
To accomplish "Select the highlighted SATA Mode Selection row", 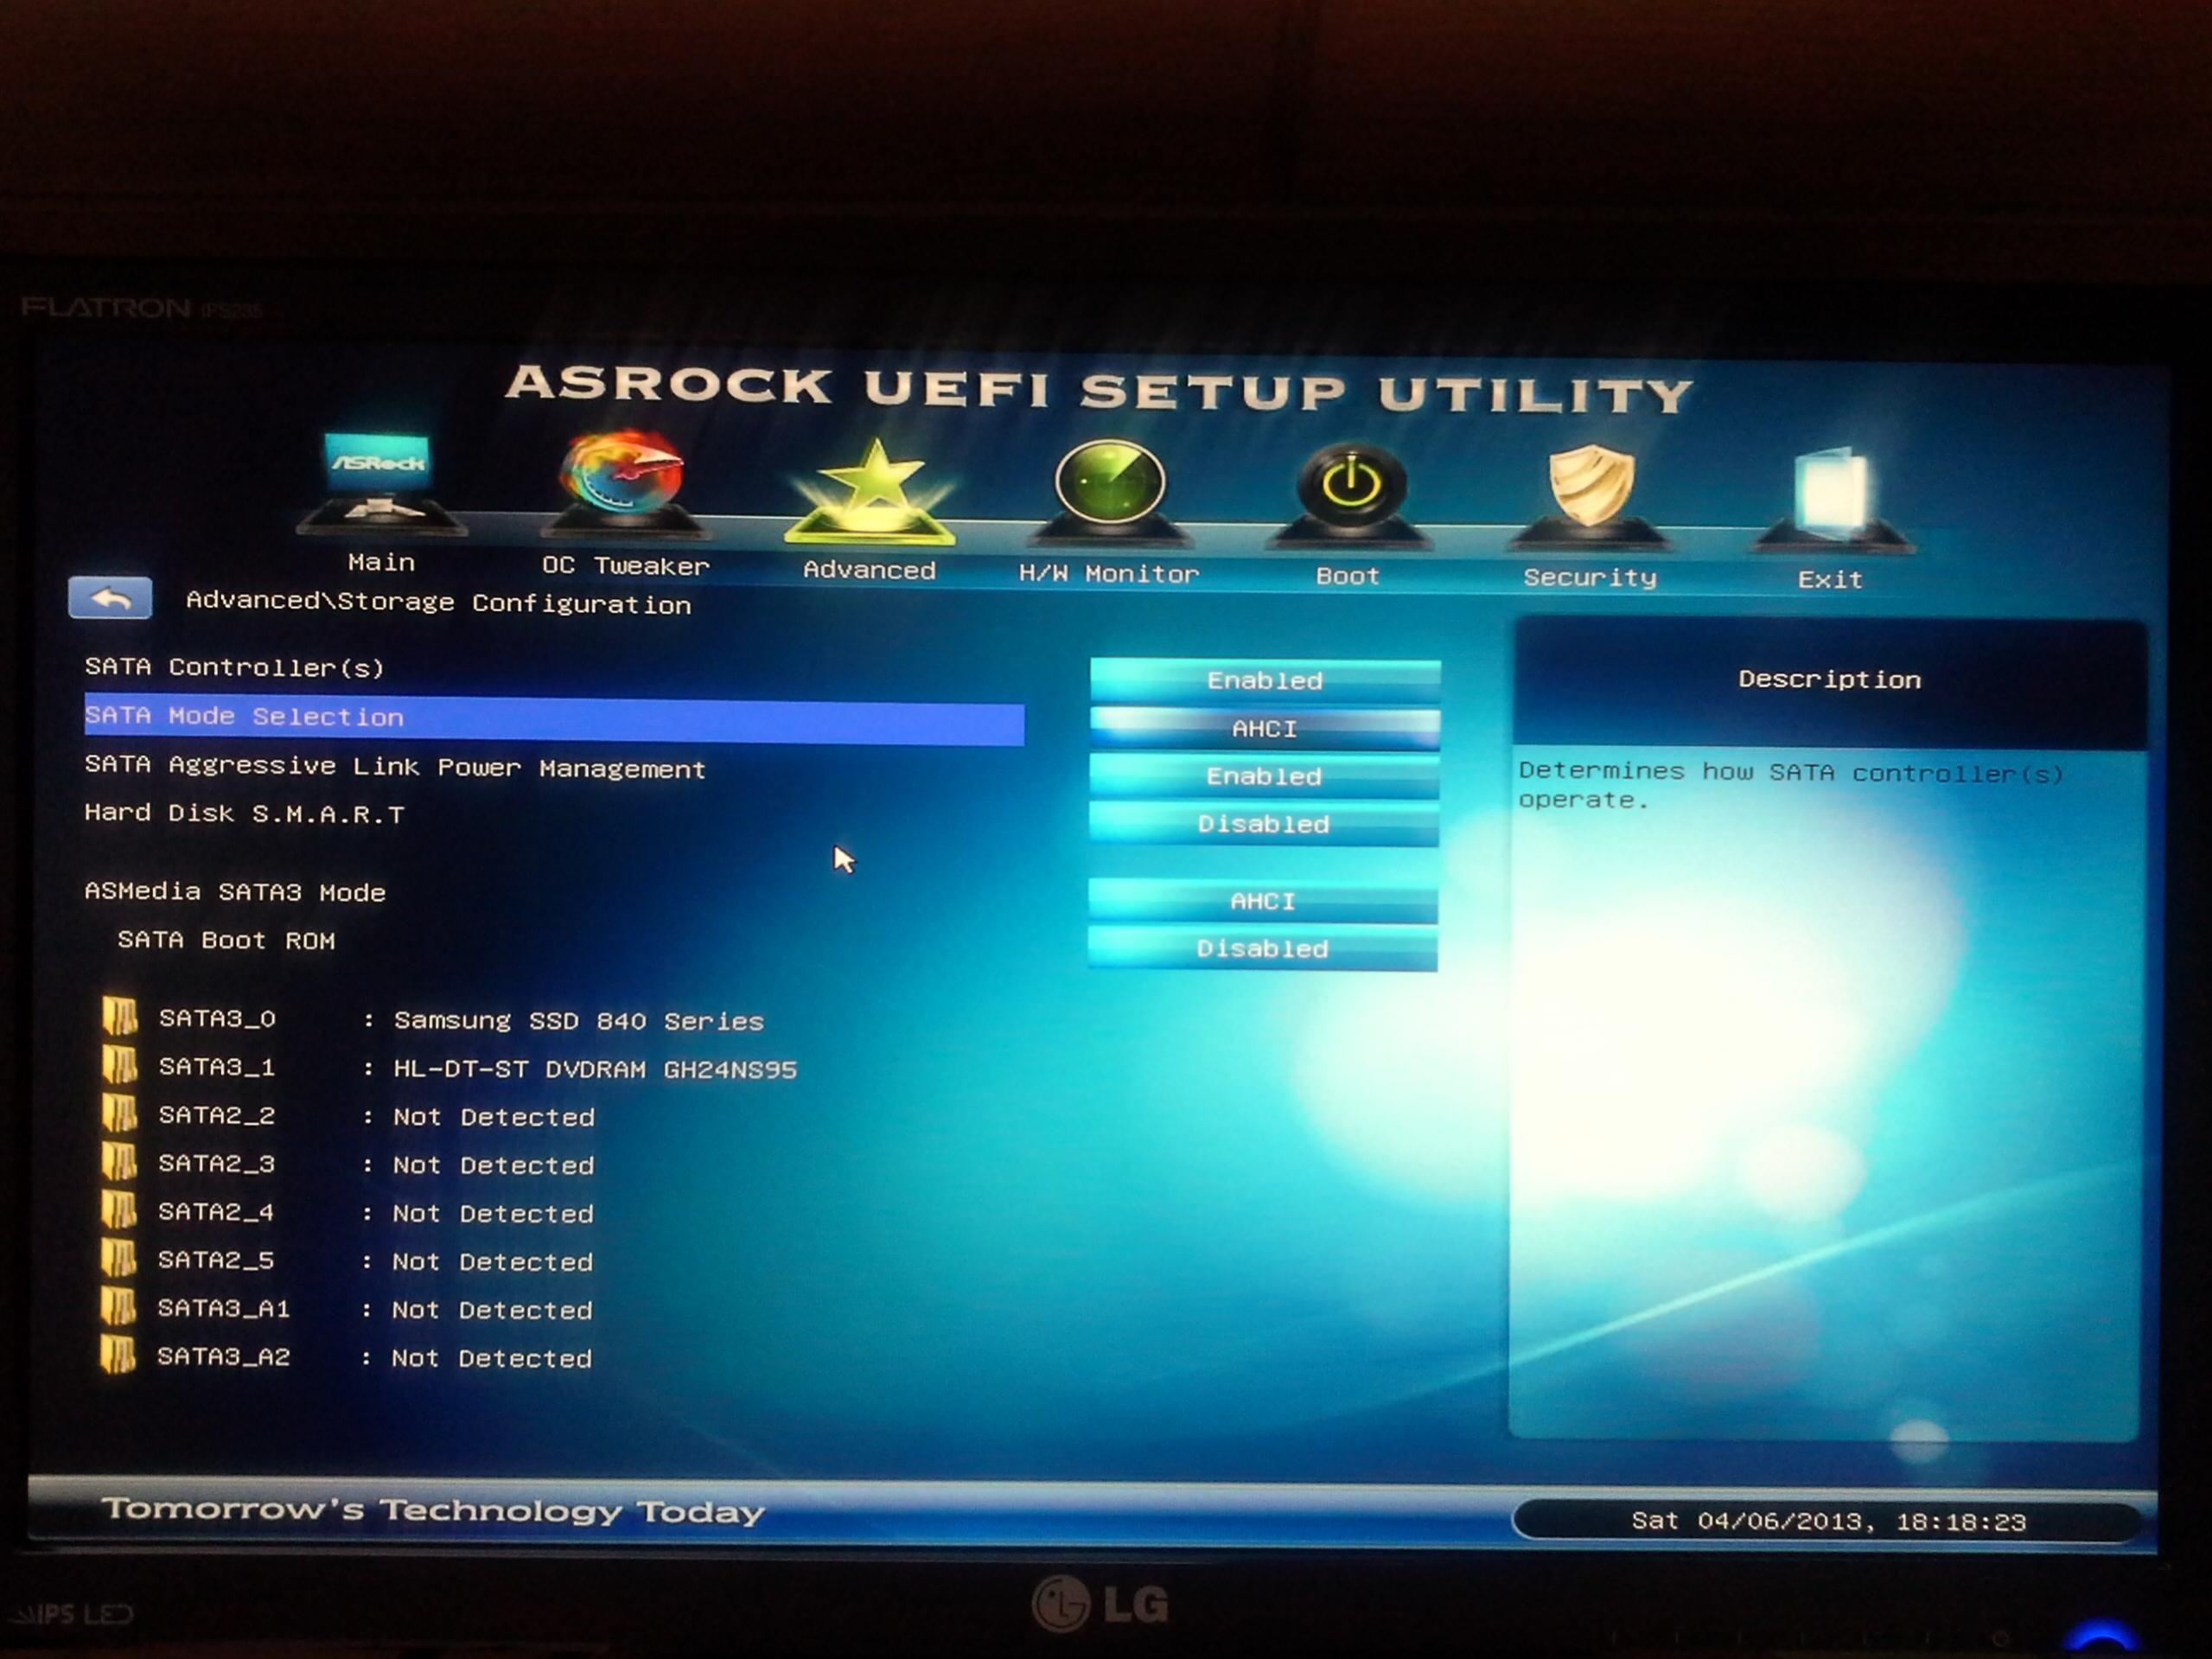I will coord(554,721).
